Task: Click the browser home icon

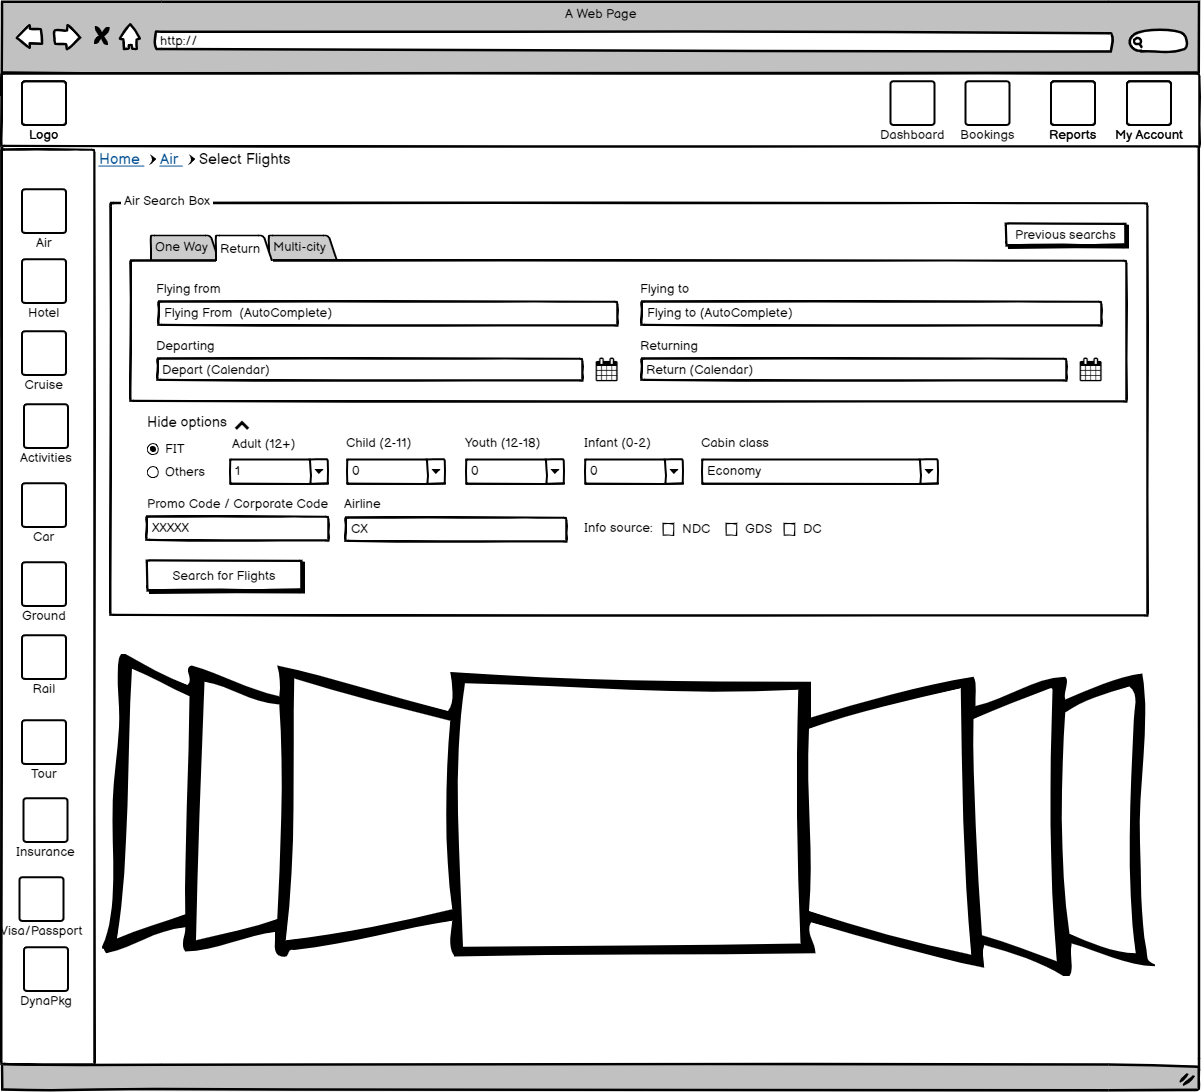Action: (x=130, y=38)
